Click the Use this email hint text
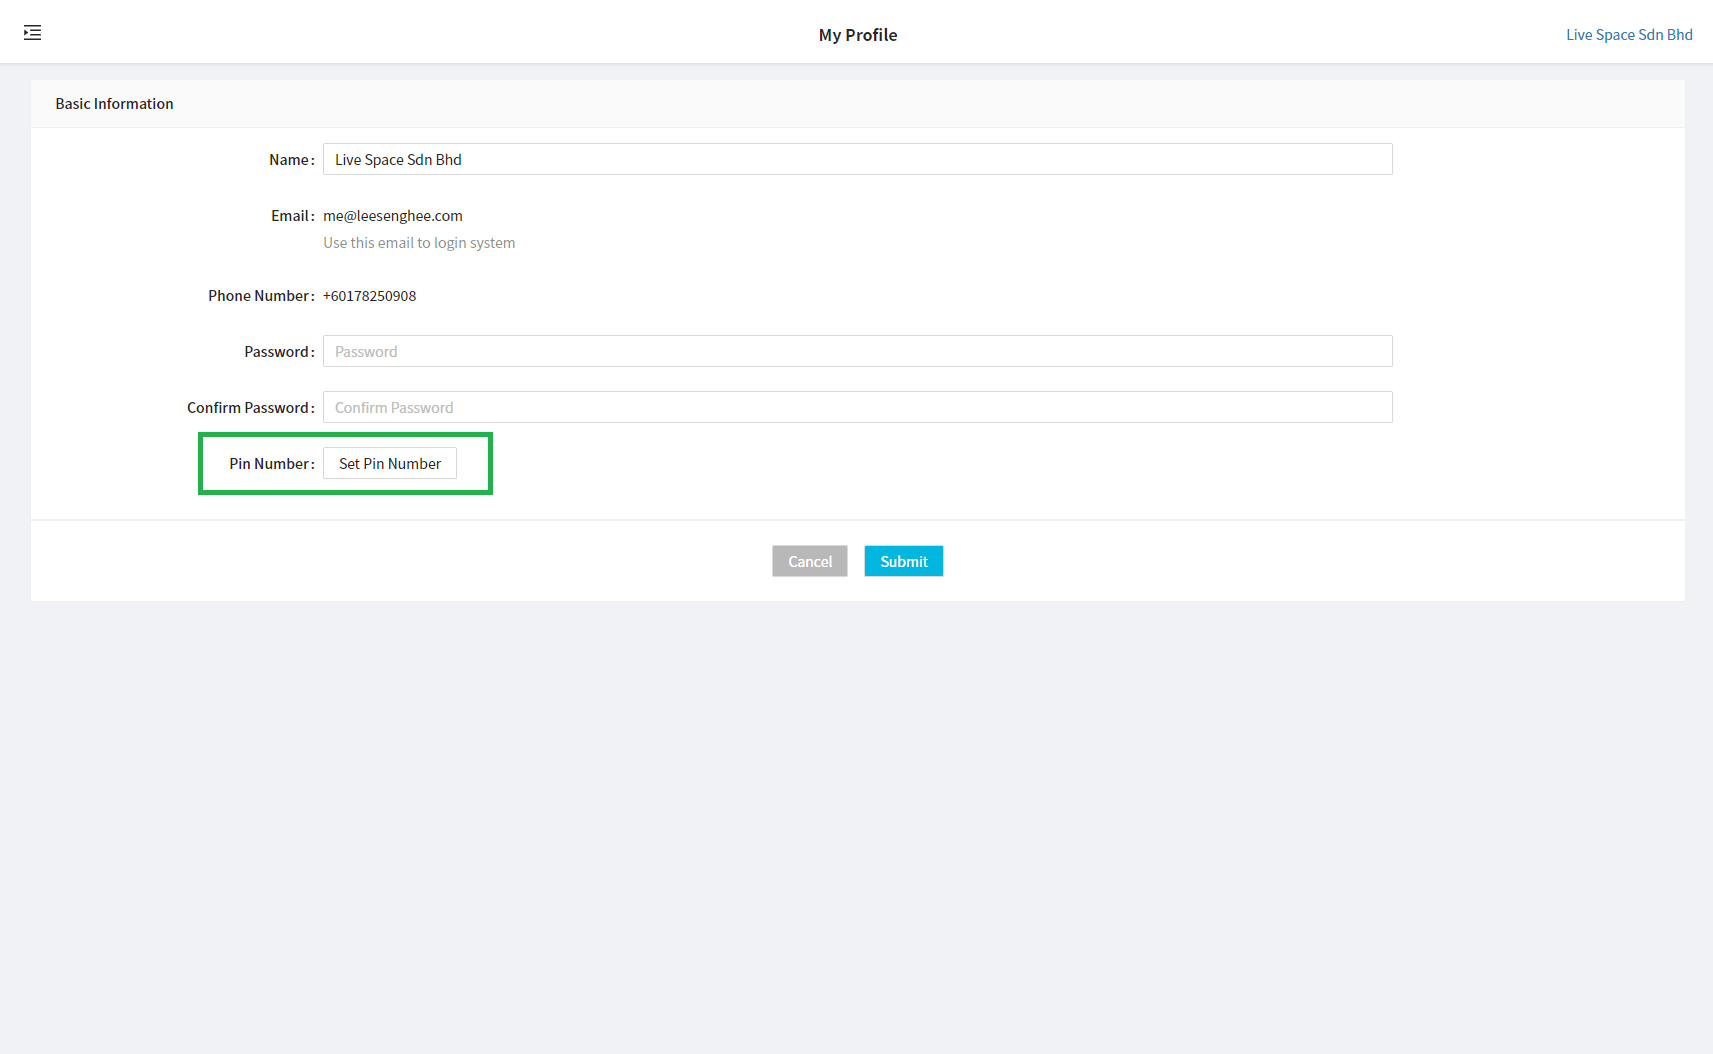 coord(419,242)
